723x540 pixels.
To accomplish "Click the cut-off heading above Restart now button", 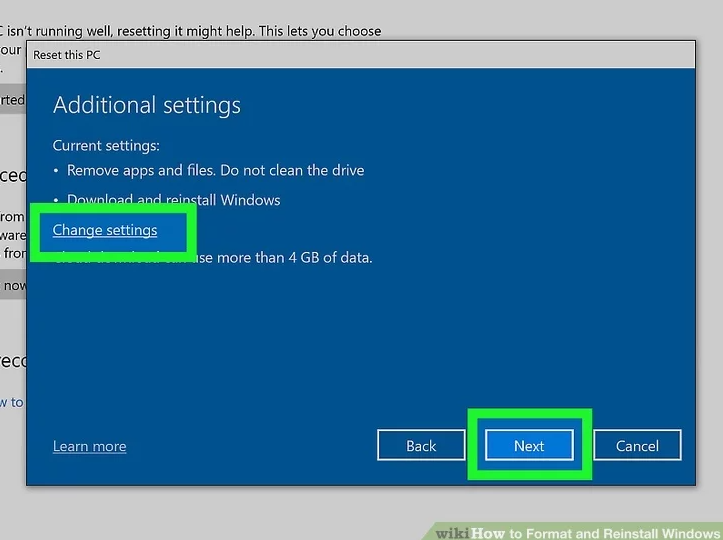I will pyautogui.click(x=12, y=176).
